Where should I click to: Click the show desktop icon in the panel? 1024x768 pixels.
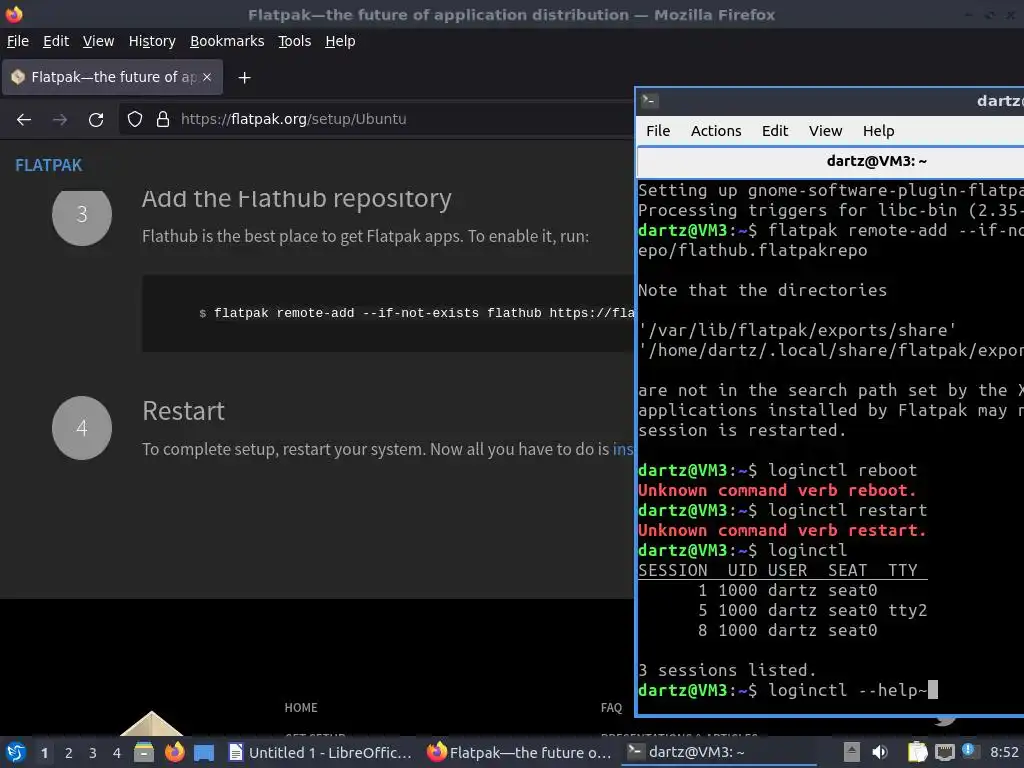[x=204, y=752]
